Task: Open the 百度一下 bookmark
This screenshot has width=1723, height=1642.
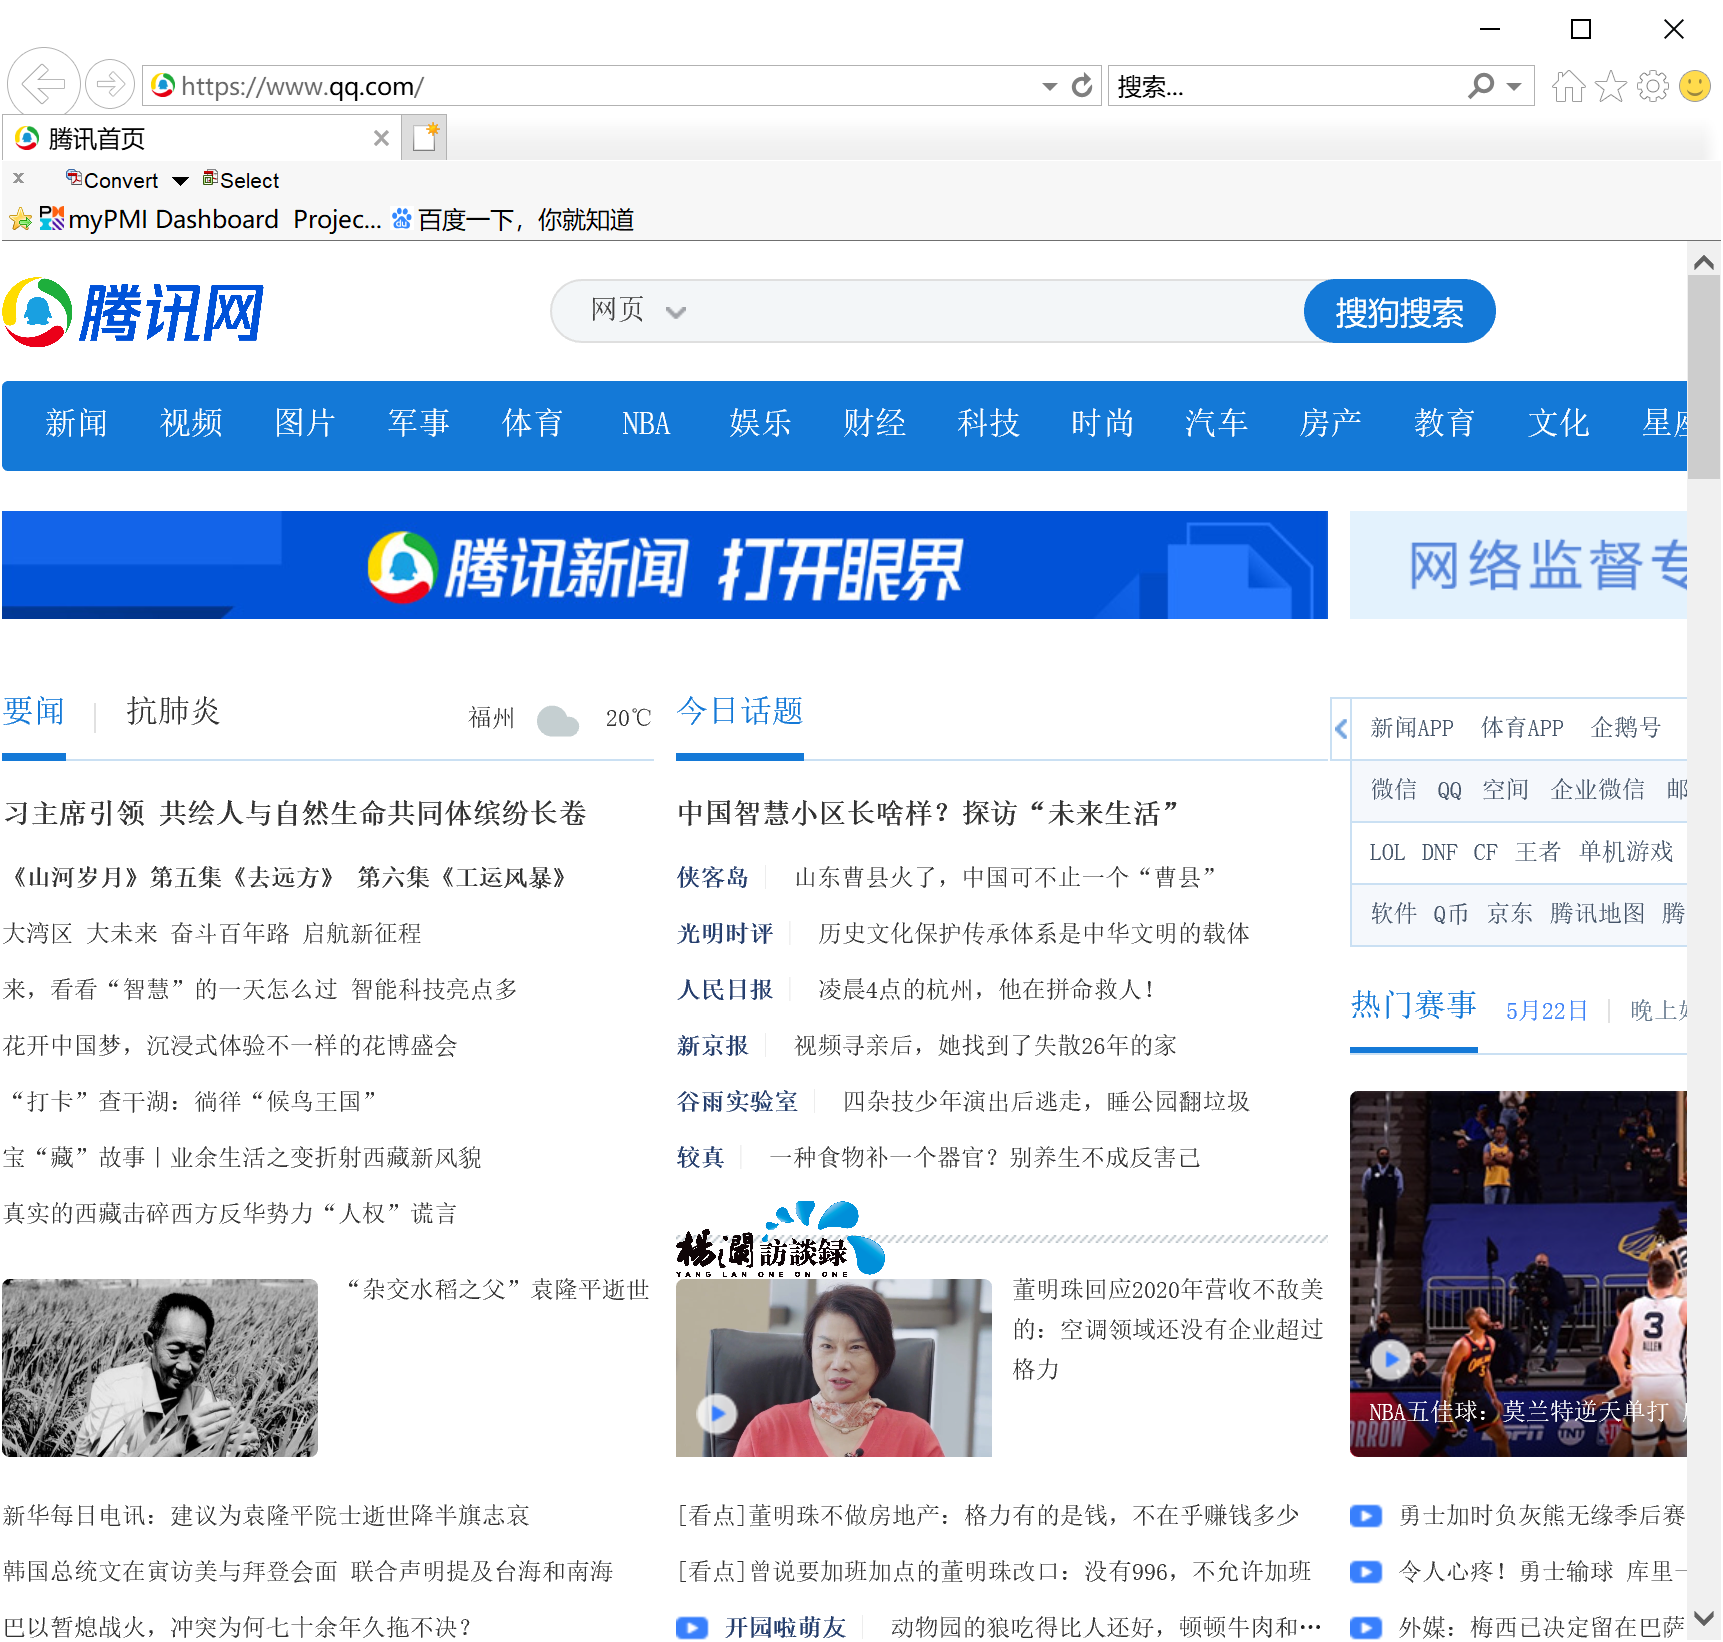Action: [x=513, y=219]
